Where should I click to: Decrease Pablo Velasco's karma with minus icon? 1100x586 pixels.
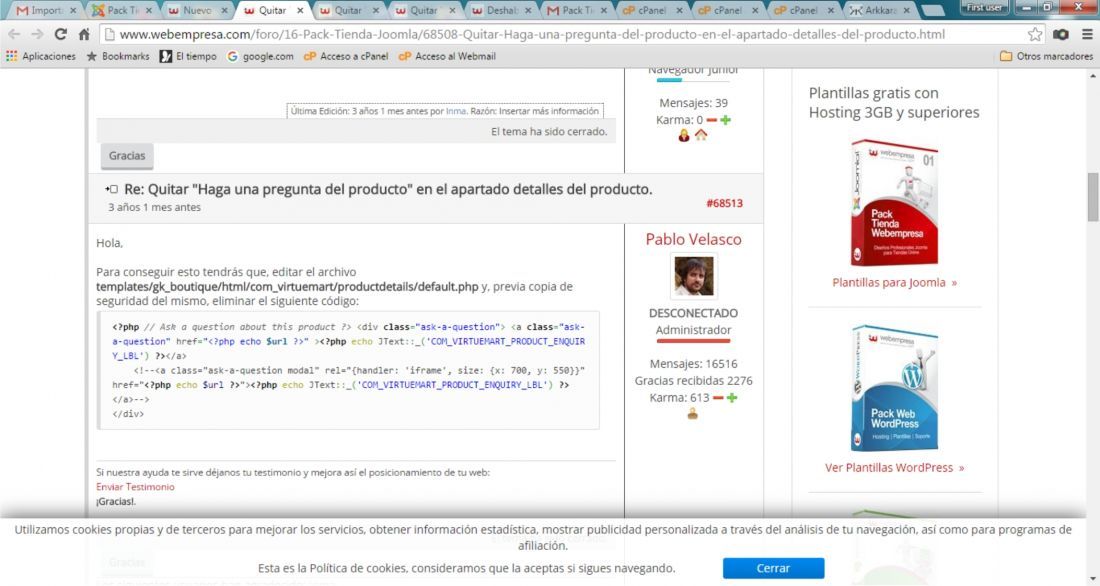point(718,398)
